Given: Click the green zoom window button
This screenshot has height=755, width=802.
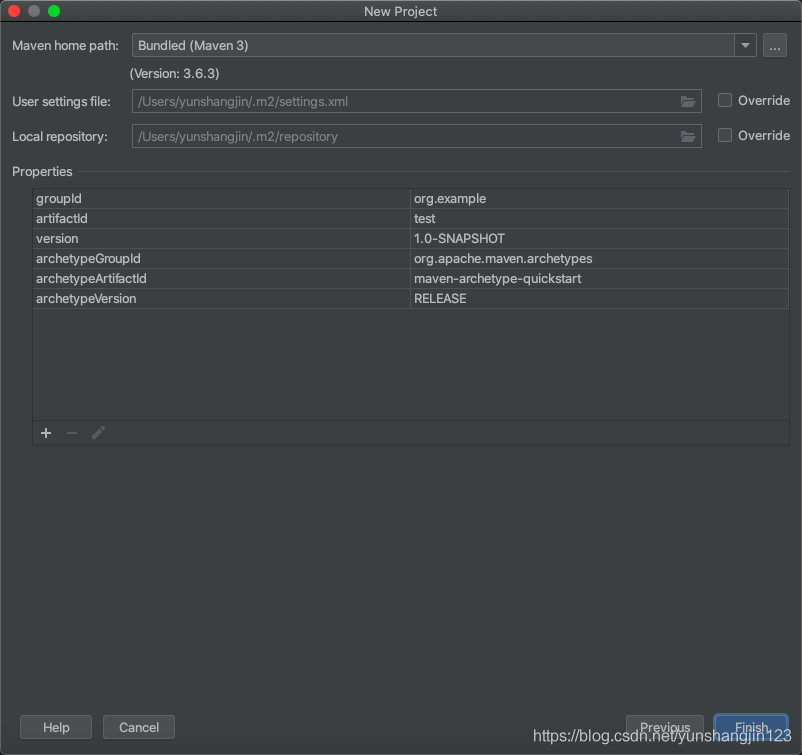Looking at the screenshot, I should tap(54, 11).
